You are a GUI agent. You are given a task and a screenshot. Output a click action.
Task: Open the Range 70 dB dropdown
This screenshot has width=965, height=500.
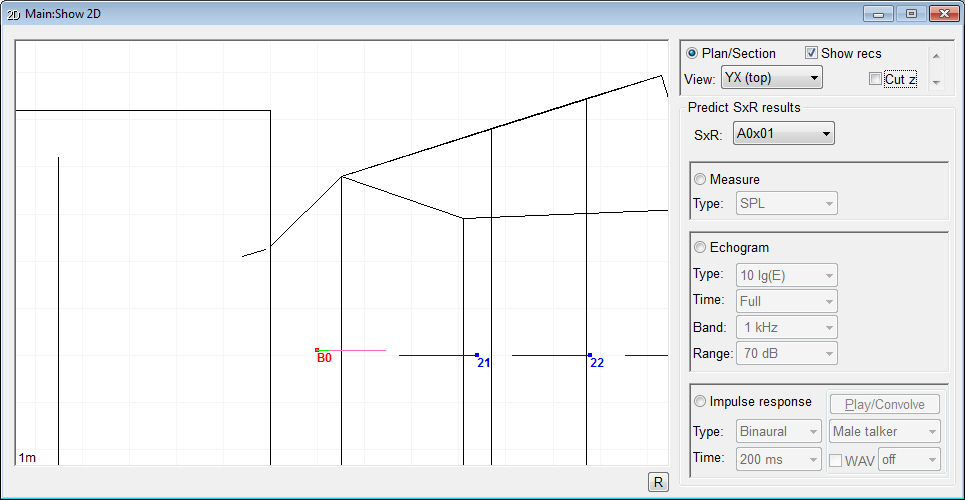coord(787,353)
